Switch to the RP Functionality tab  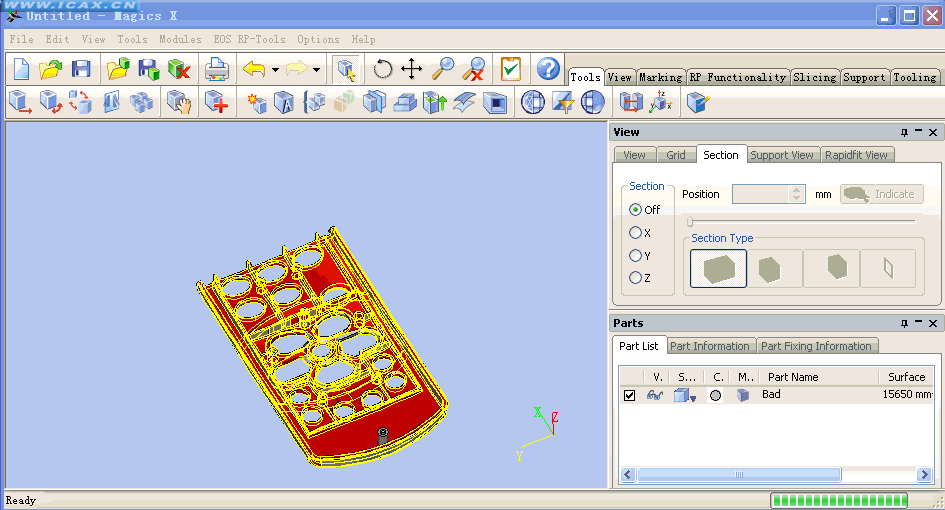pyautogui.click(x=737, y=77)
